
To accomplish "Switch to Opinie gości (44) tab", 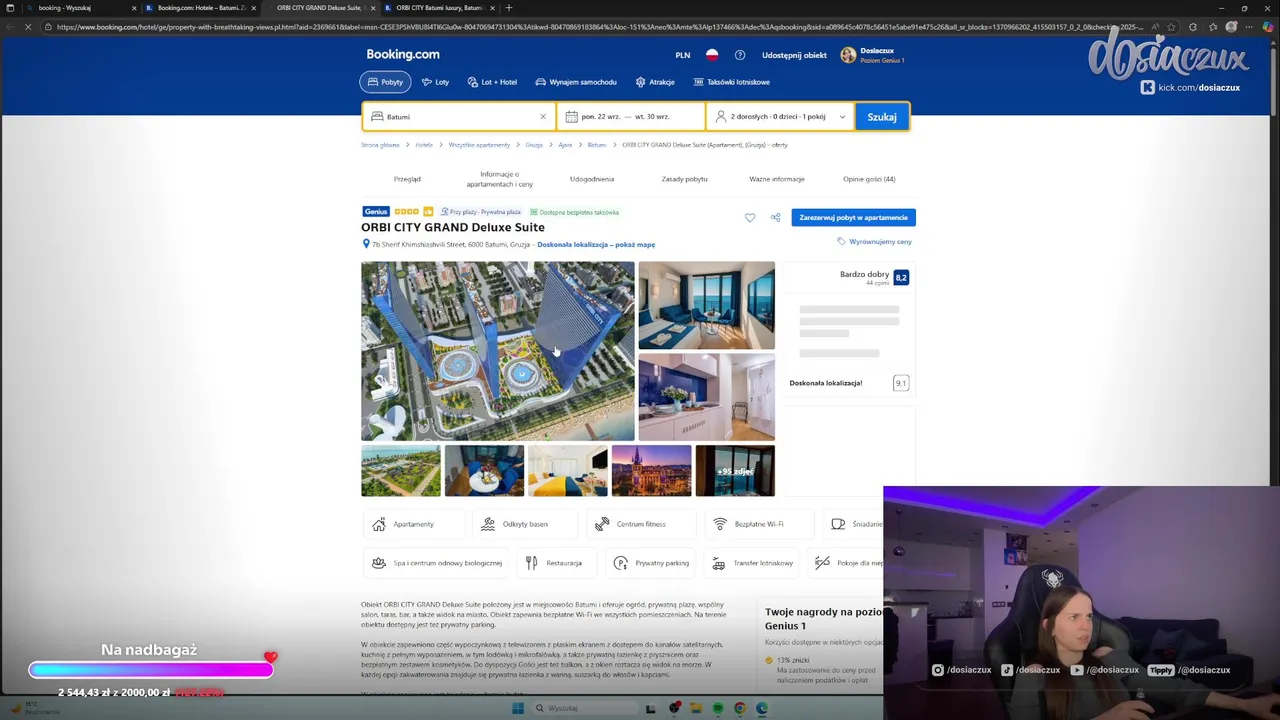I will (869, 179).
